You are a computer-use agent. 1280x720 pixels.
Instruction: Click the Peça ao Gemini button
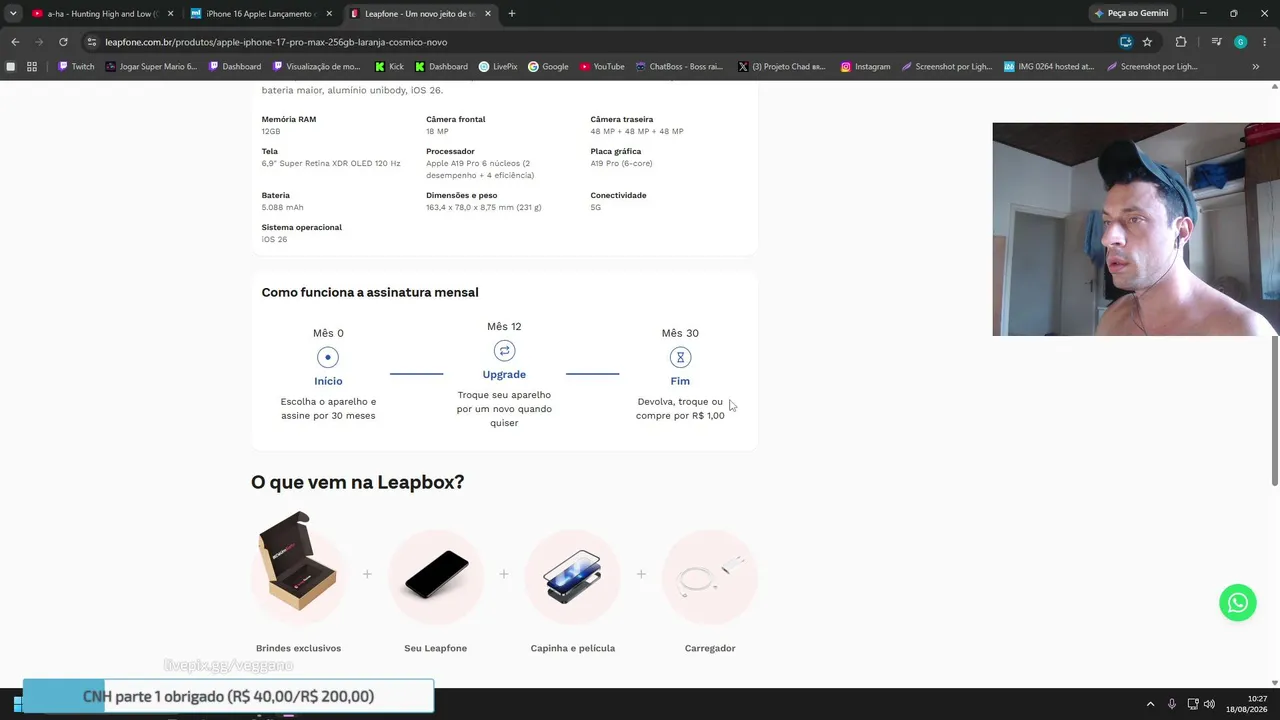coord(1131,14)
